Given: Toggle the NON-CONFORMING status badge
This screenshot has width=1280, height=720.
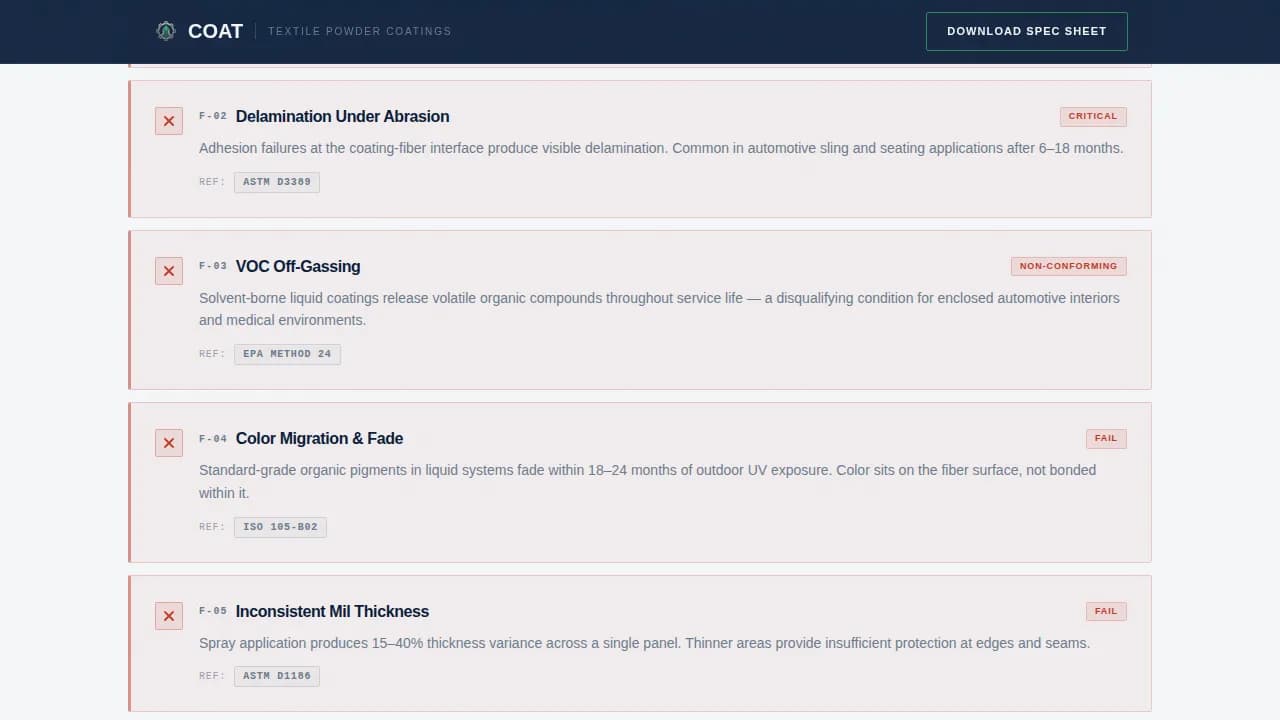Looking at the screenshot, I should (x=1068, y=266).
